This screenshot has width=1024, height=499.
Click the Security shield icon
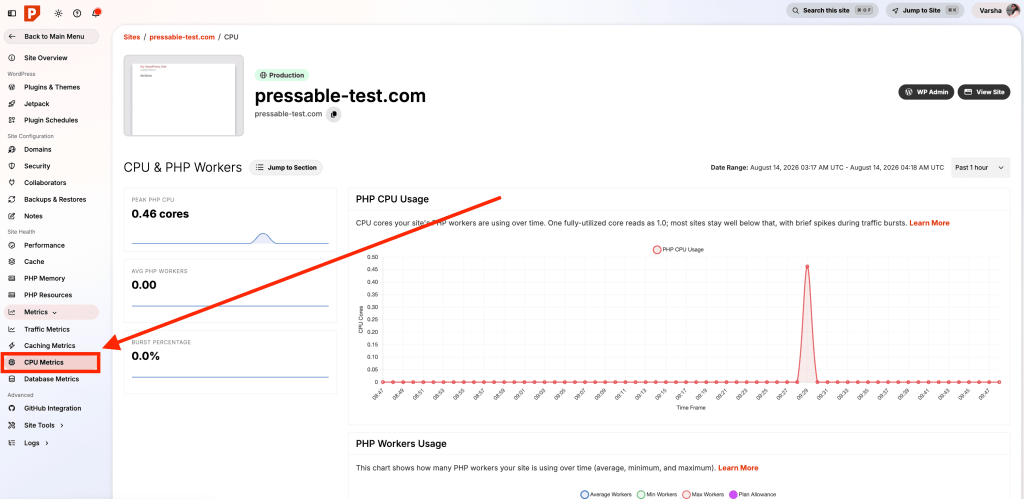(12, 166)
